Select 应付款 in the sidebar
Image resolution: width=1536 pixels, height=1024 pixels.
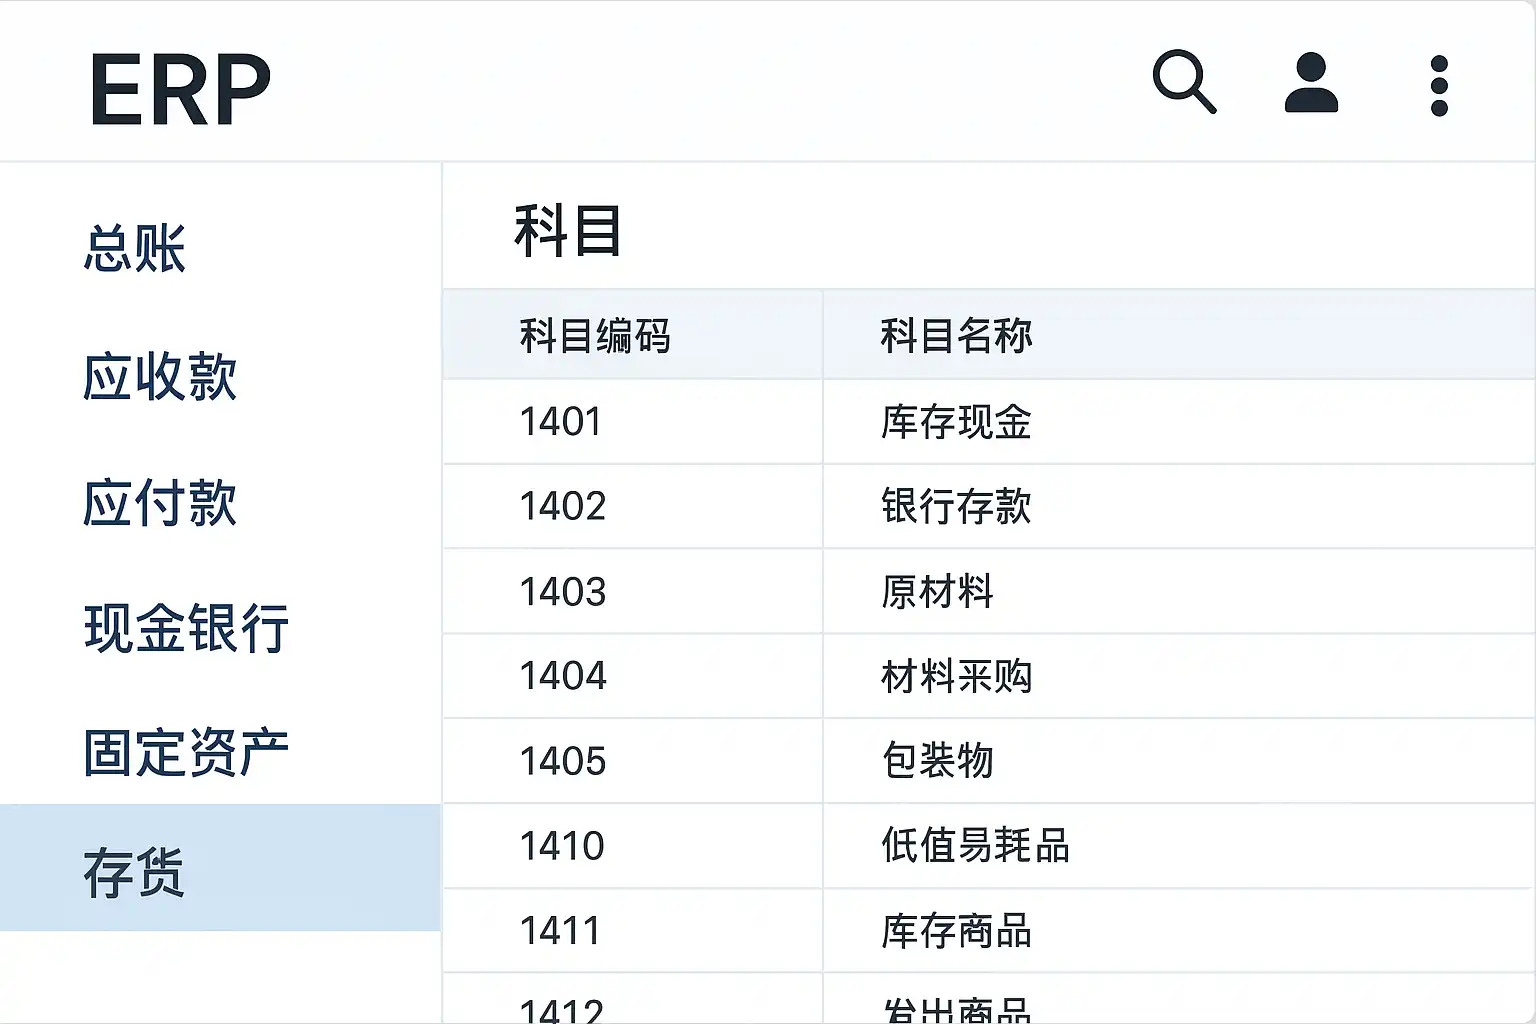click(x=160, y=502)
